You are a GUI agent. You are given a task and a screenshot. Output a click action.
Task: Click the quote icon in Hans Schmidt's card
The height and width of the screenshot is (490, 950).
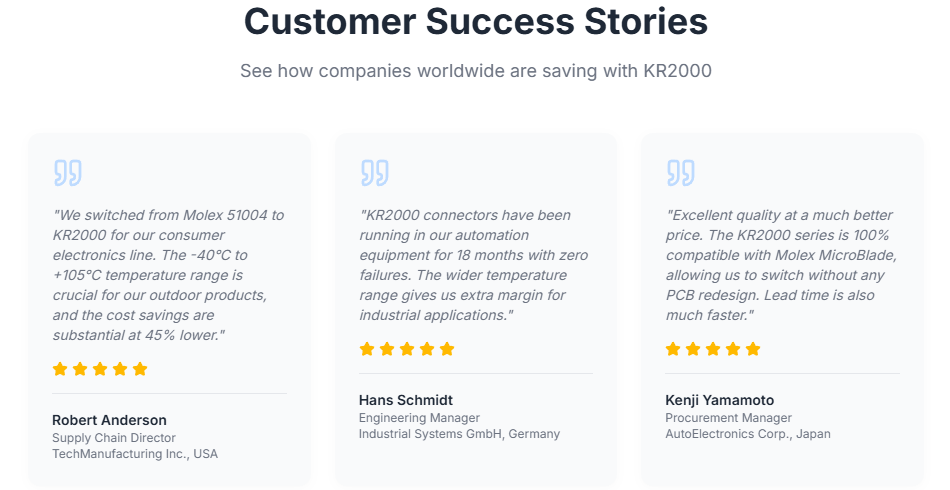[x=374, y=172]
